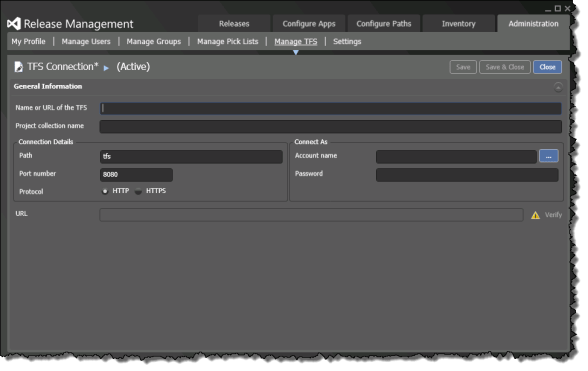Screen dimensions: 588x371
Task: Browse for account with ellipsis button
Action: [x=548, y=156]
